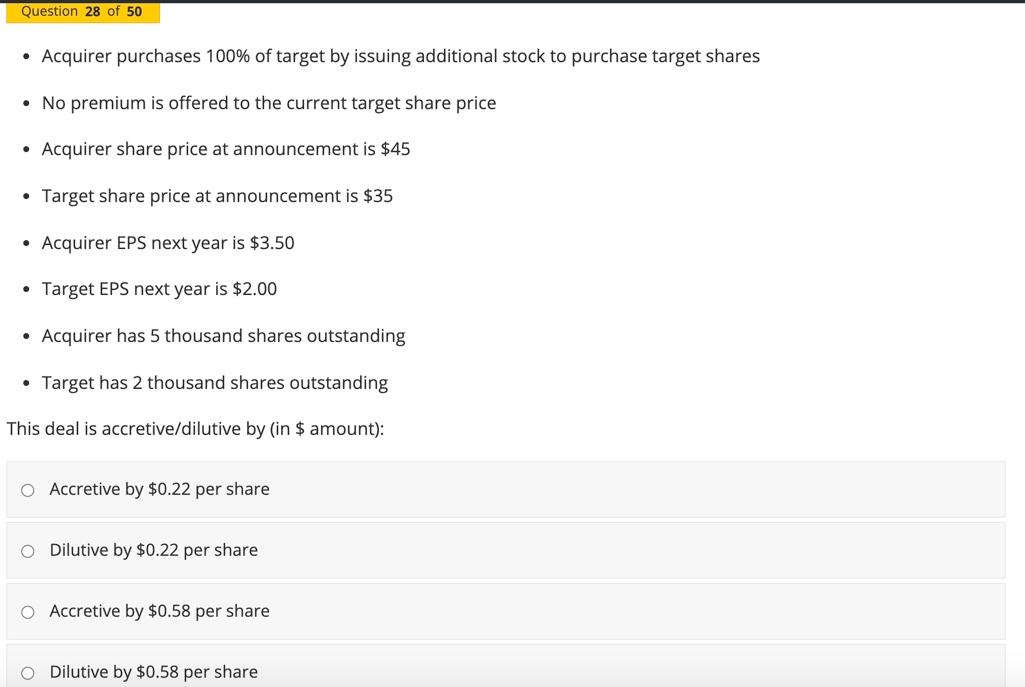Click the 'Accretive by $0.22 per share' answer text
The height and width of the screenshot is (687, 1025).
point(159,489)
